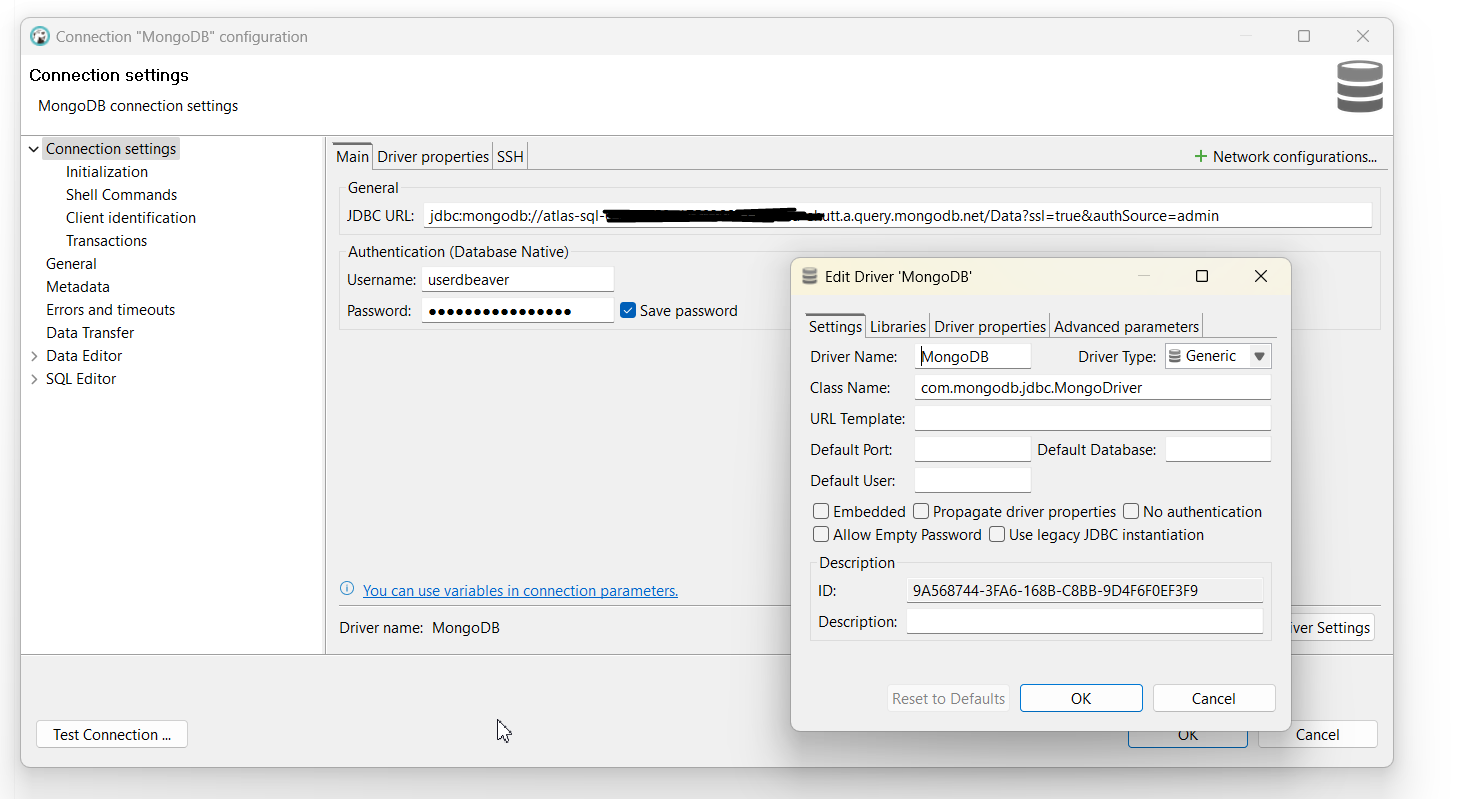This screenshot has height=799, width=1474.
Task: Check the No authentication option
Action: 1131,512
